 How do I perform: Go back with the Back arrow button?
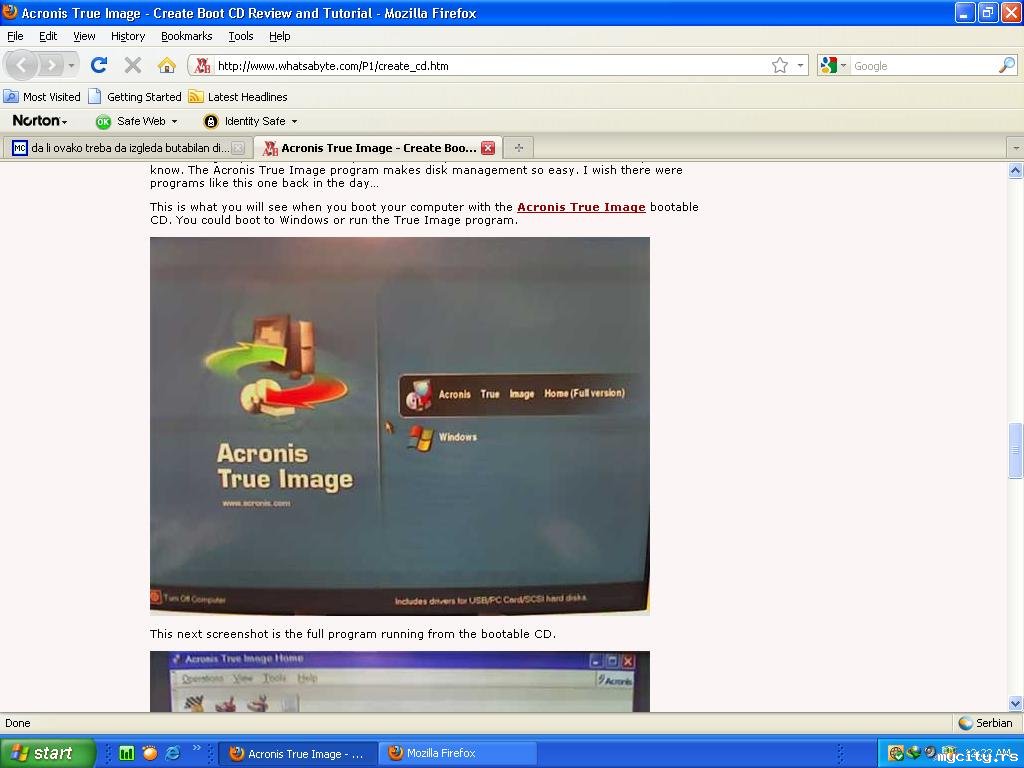[x=22, y=65]
